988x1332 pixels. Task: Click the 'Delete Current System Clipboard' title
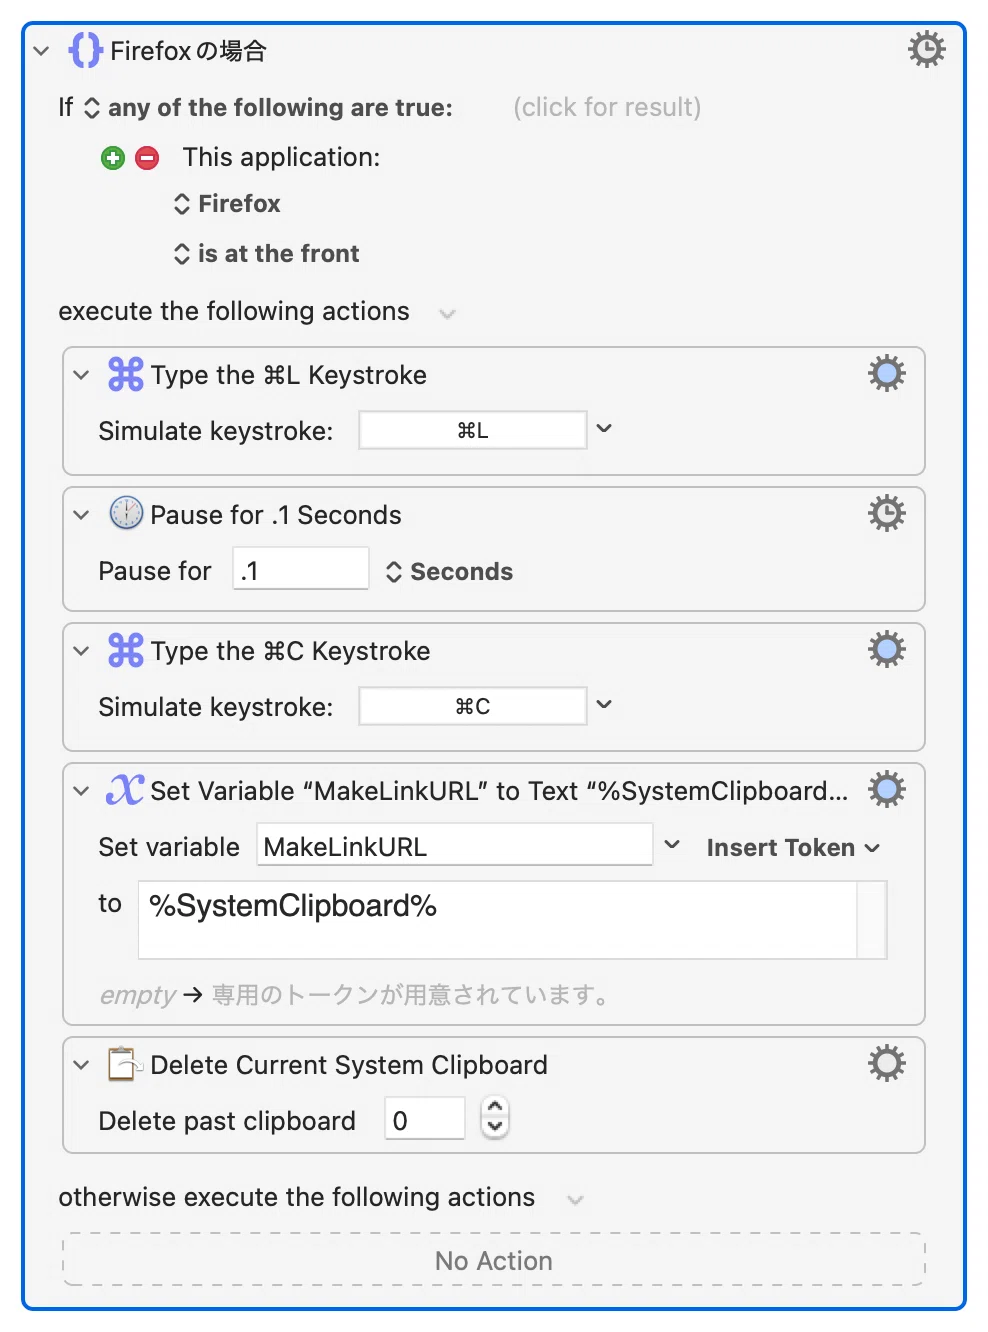tap(349, 1065)
